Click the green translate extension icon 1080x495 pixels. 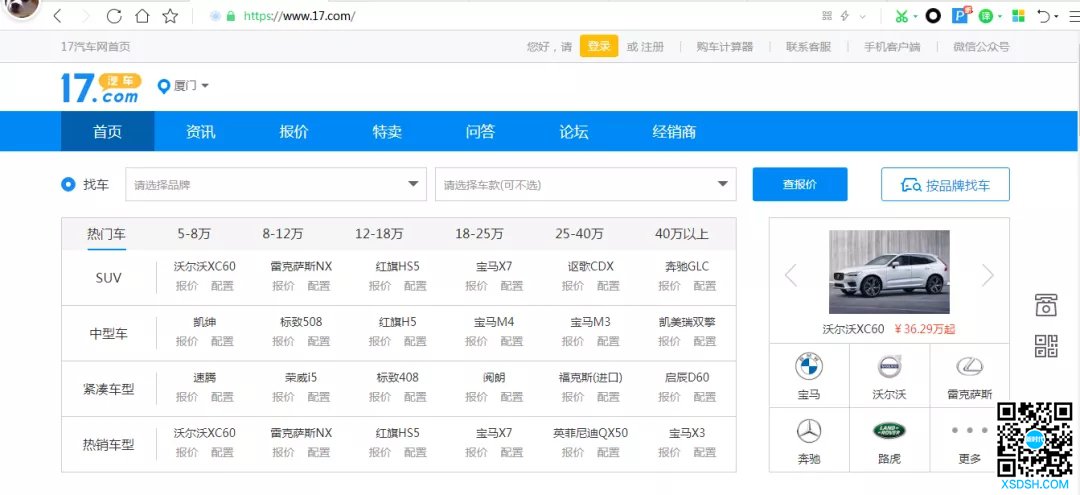986,16
